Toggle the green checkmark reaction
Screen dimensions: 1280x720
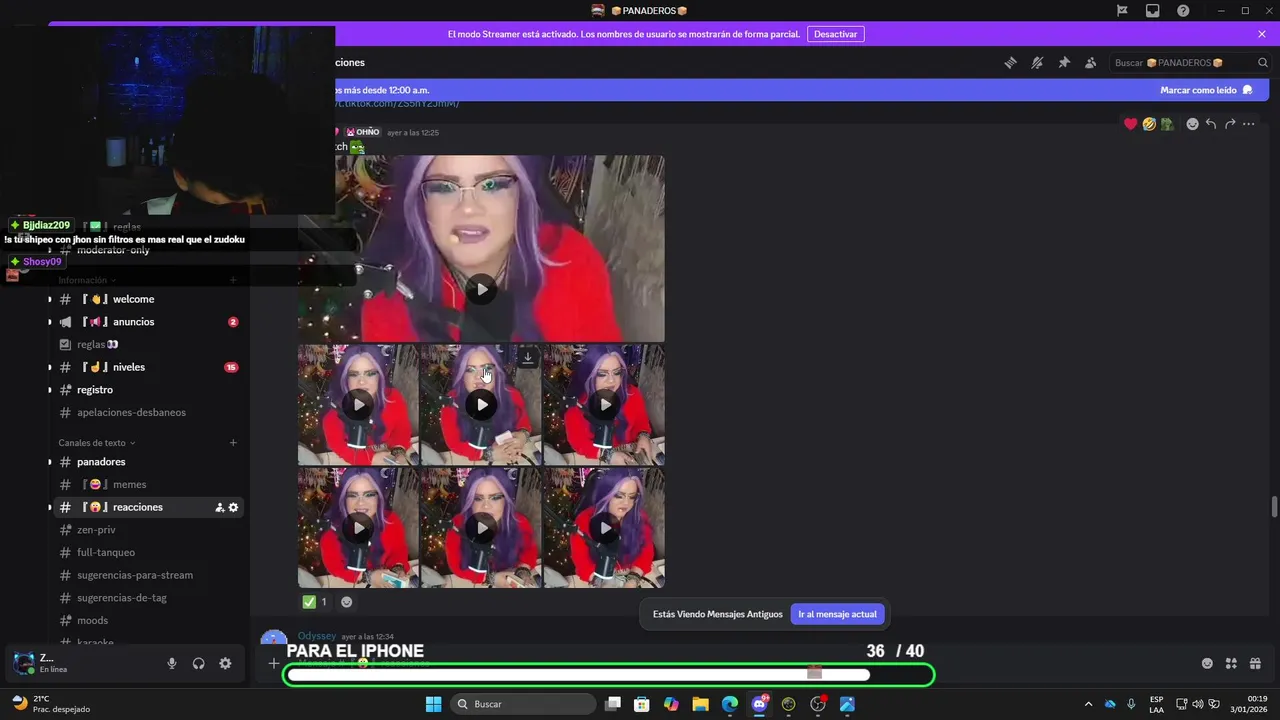click(x=315, y=602)
